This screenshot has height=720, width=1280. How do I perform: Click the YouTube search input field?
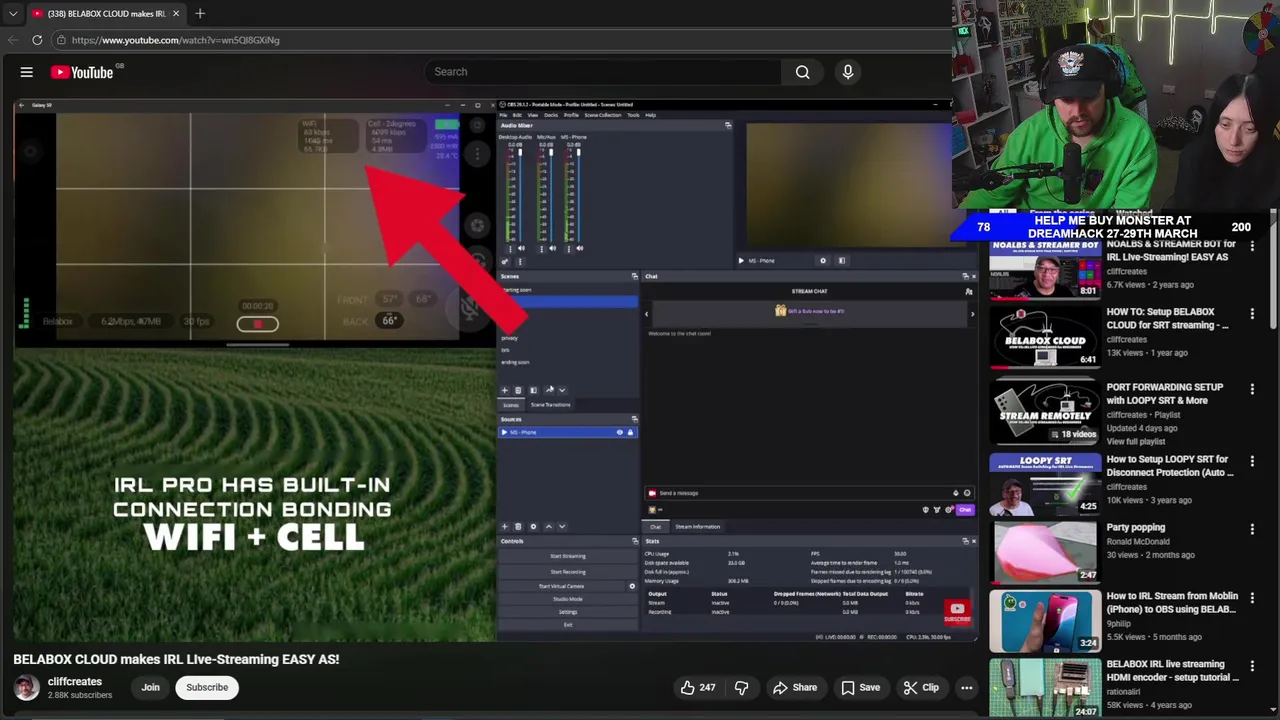(604, 72)
